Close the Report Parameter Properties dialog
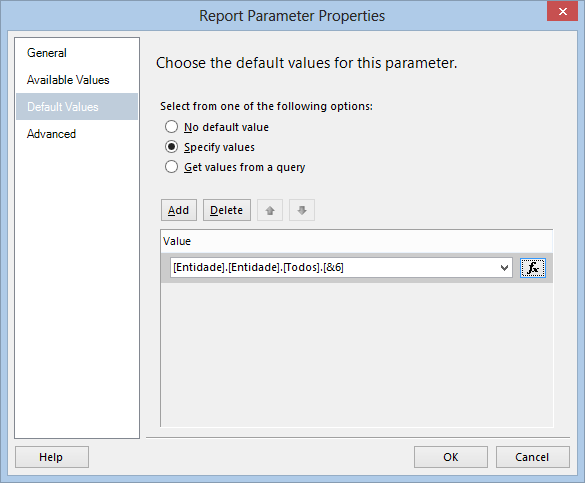 (562, 11)
